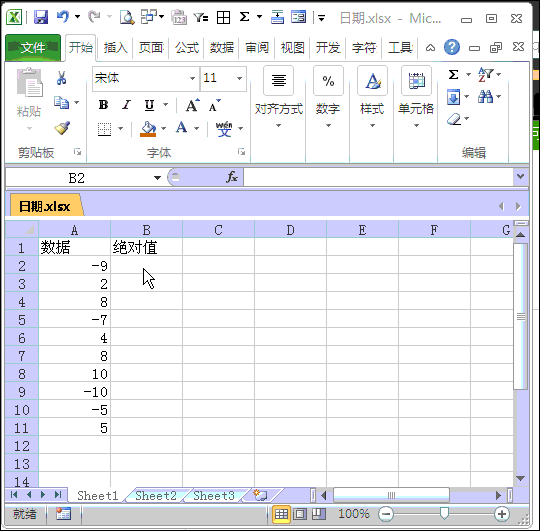
Task: Minimize the ribbon with the caret icon
Action: 430,48
